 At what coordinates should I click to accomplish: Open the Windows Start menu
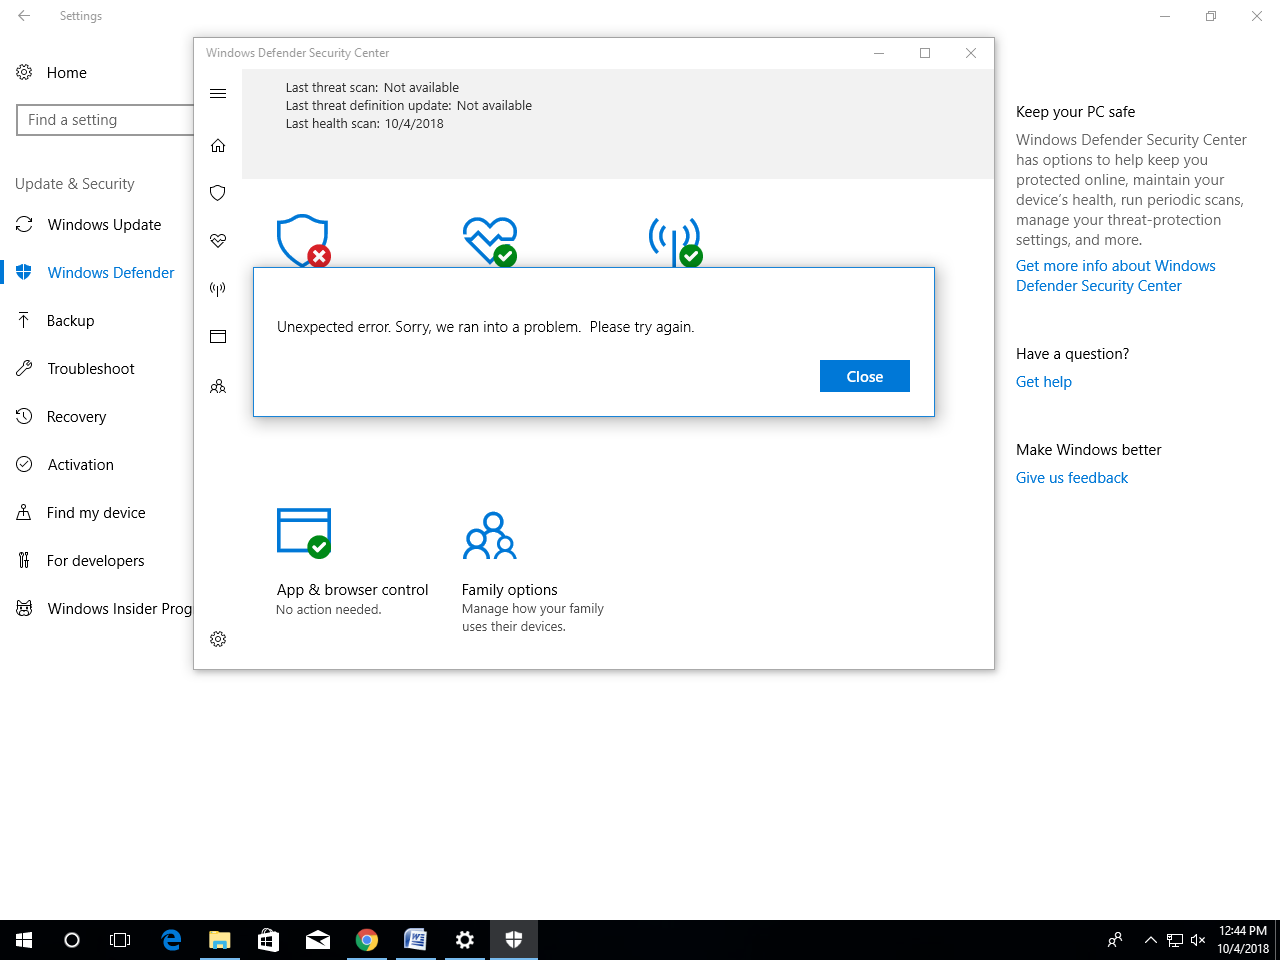click(24, 940)
